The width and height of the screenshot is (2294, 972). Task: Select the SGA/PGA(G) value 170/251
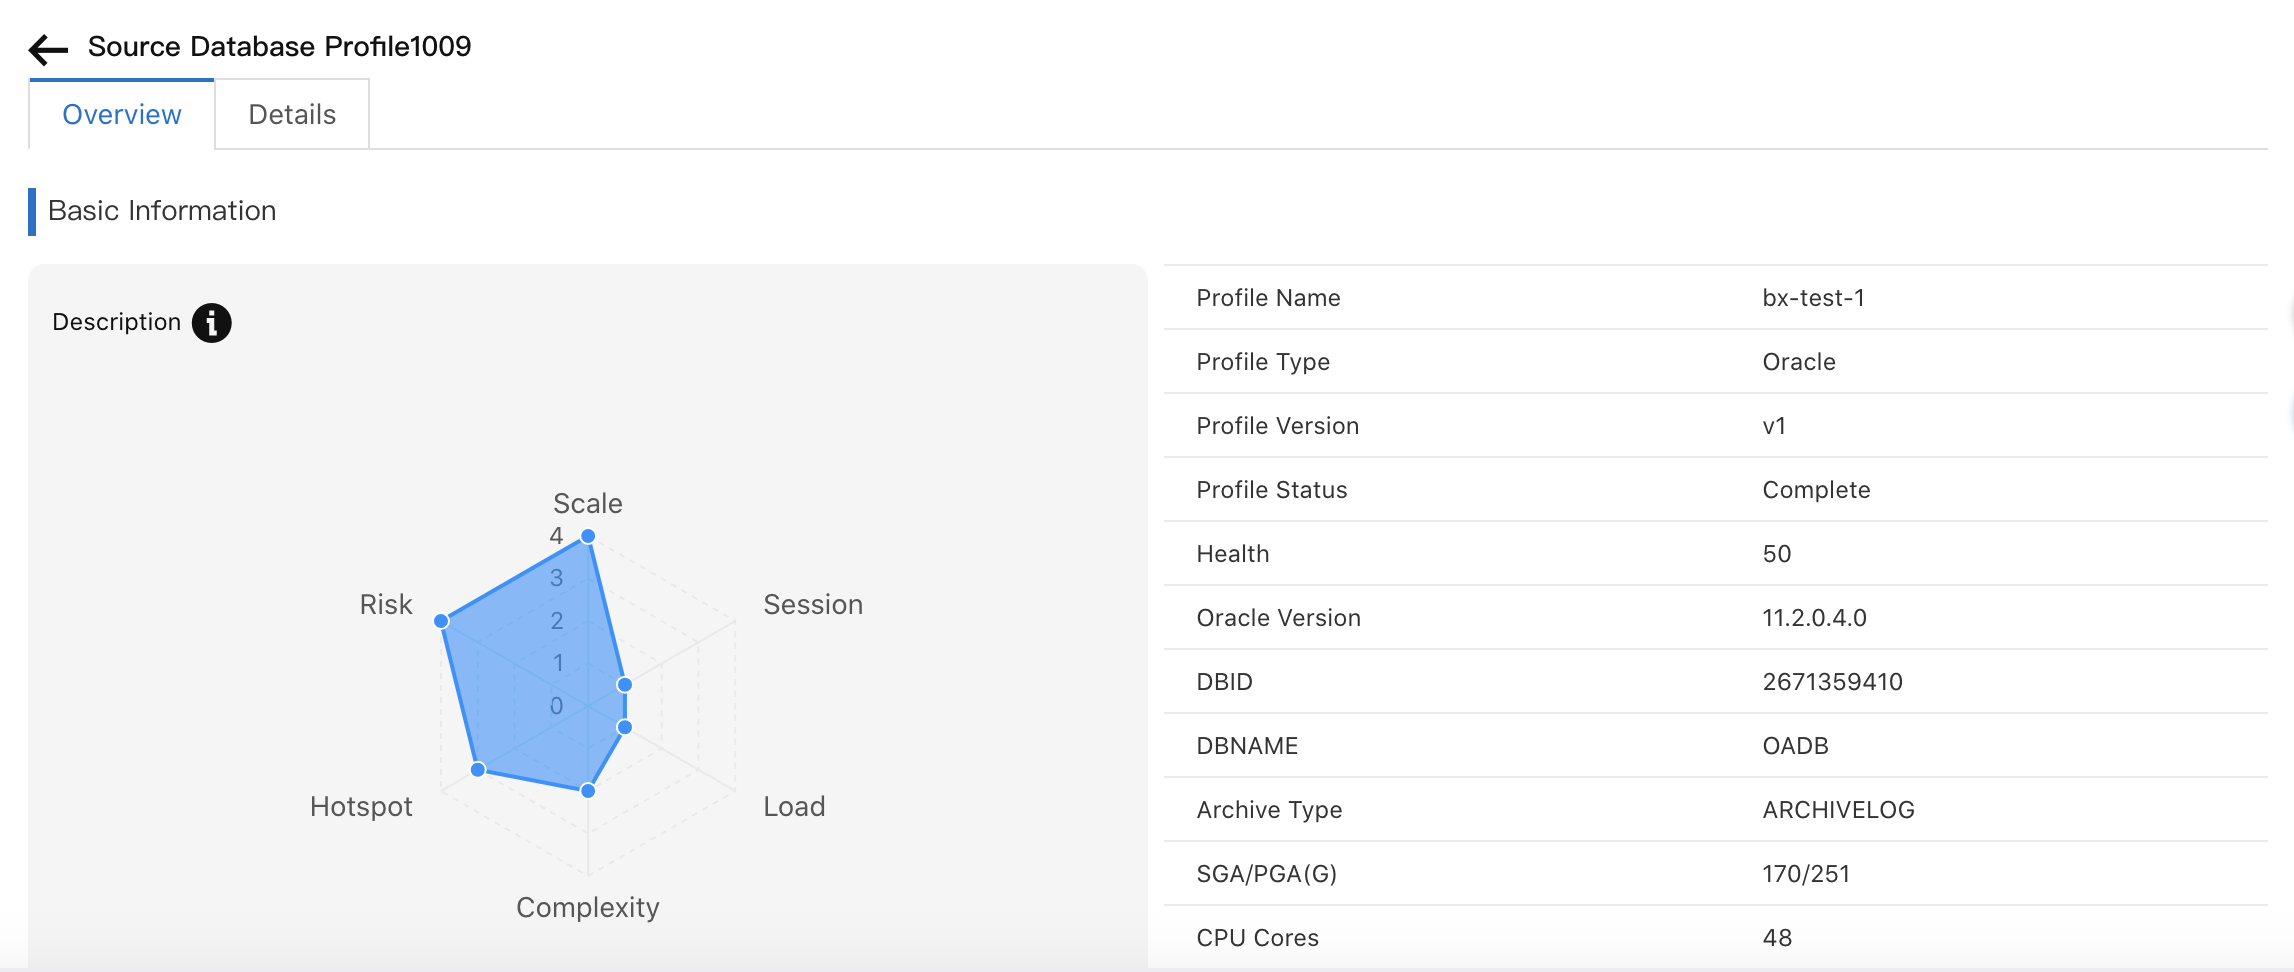[1806, 874]
